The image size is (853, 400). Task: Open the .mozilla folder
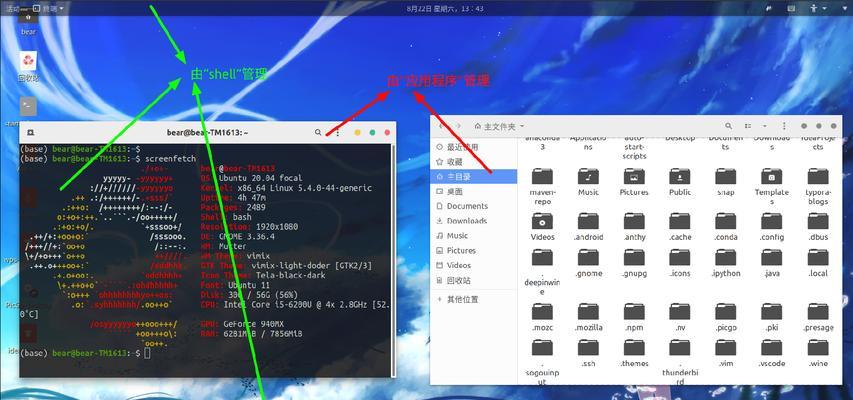[588, 317]
